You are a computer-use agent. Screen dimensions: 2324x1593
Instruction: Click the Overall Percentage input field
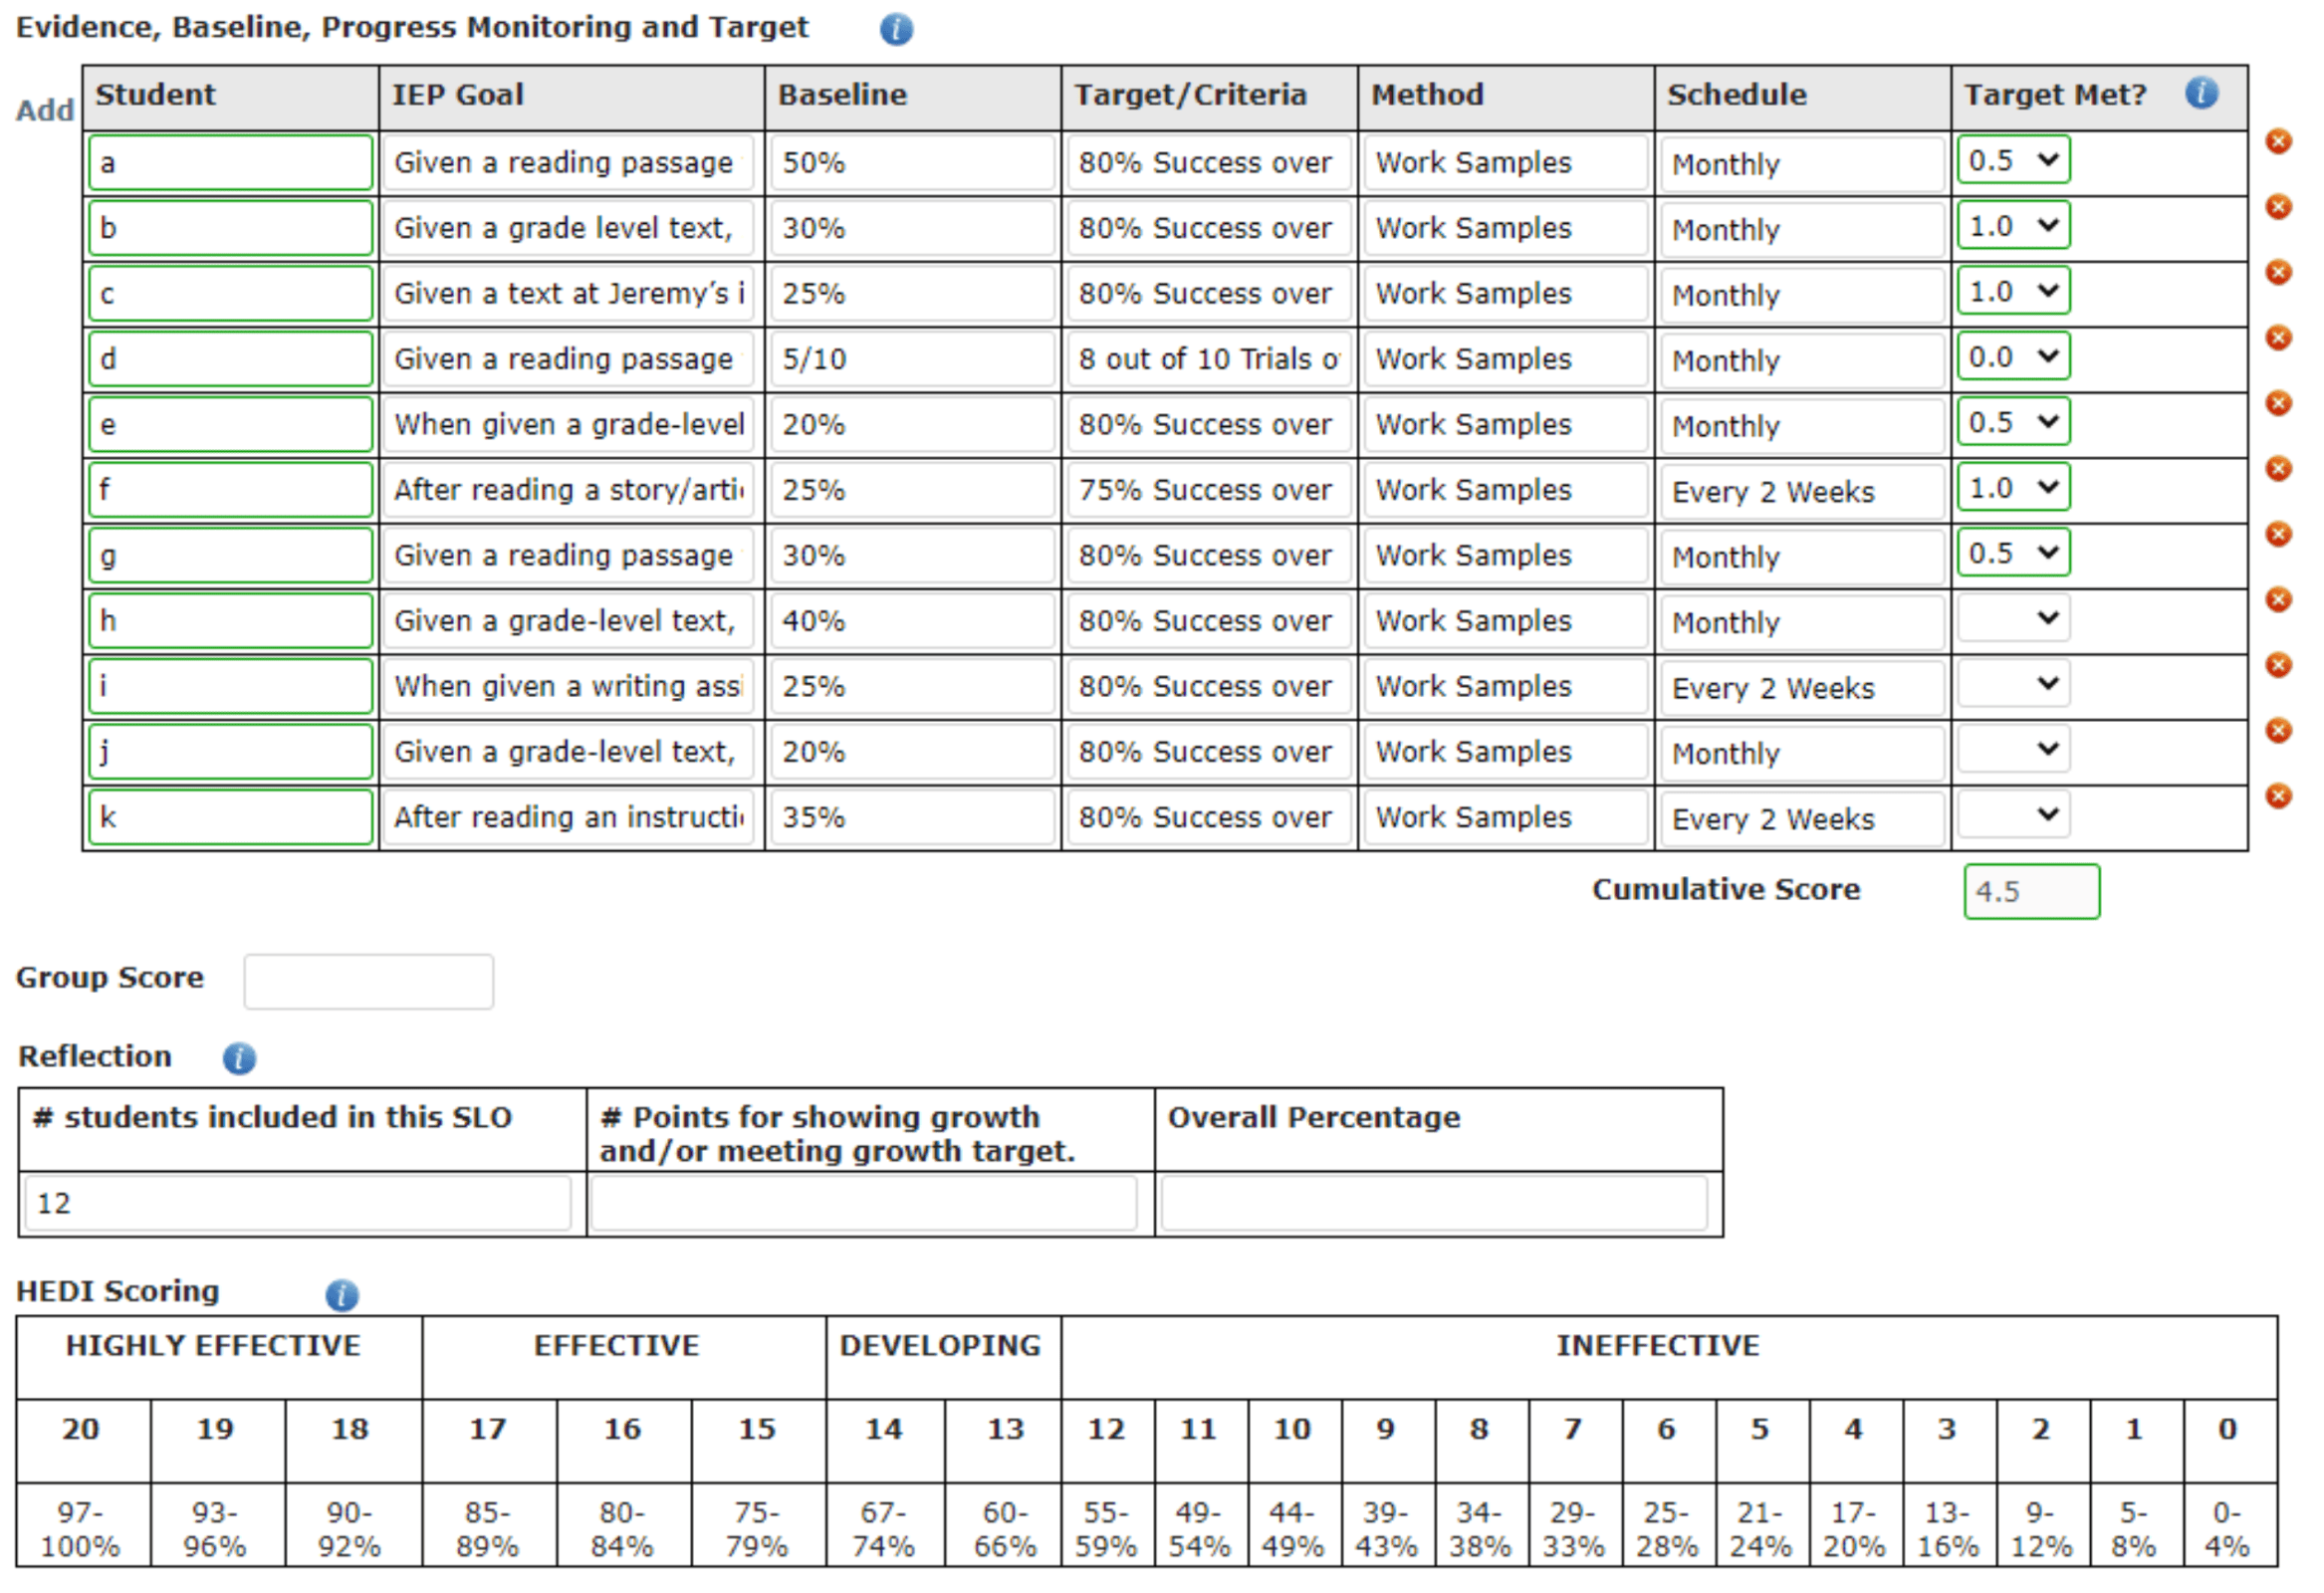(1434, 1203)
